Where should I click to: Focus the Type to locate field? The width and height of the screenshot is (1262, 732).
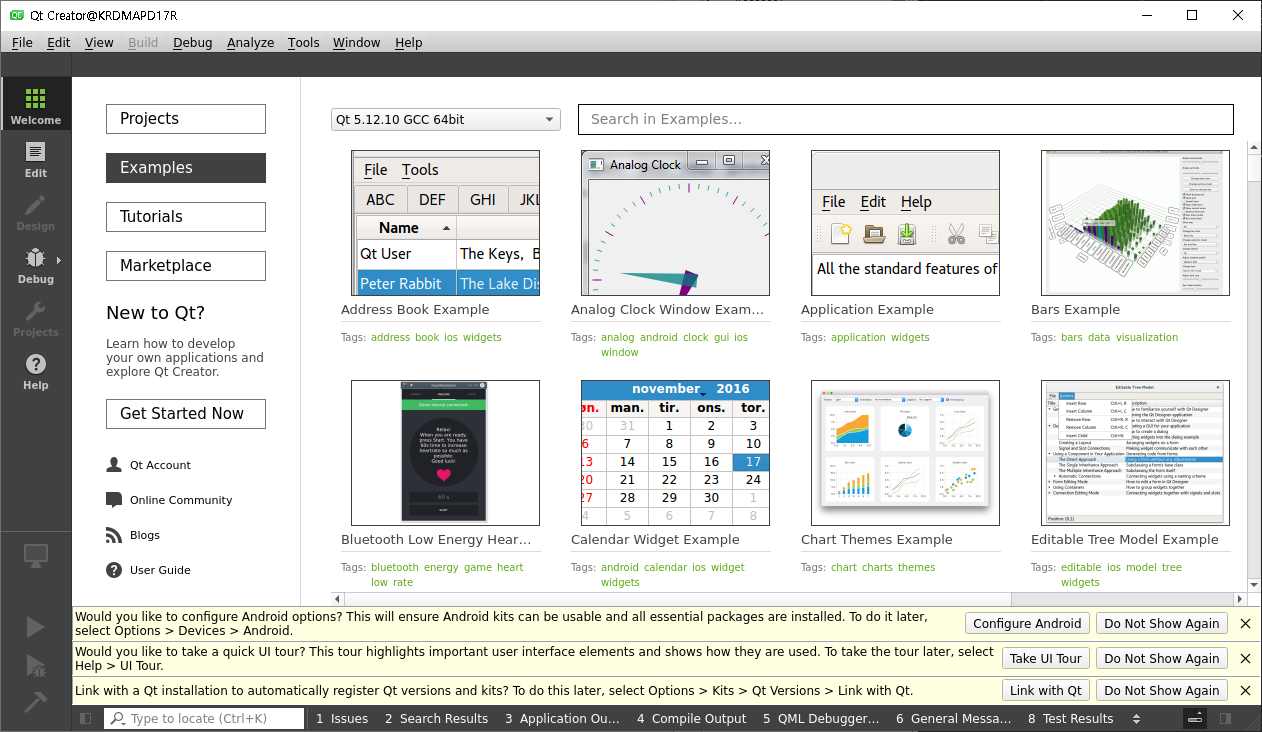click(204, 718)
